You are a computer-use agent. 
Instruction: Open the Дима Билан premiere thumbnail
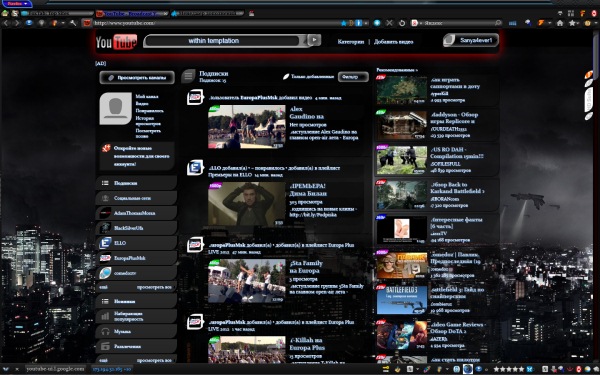pos(246,204)
